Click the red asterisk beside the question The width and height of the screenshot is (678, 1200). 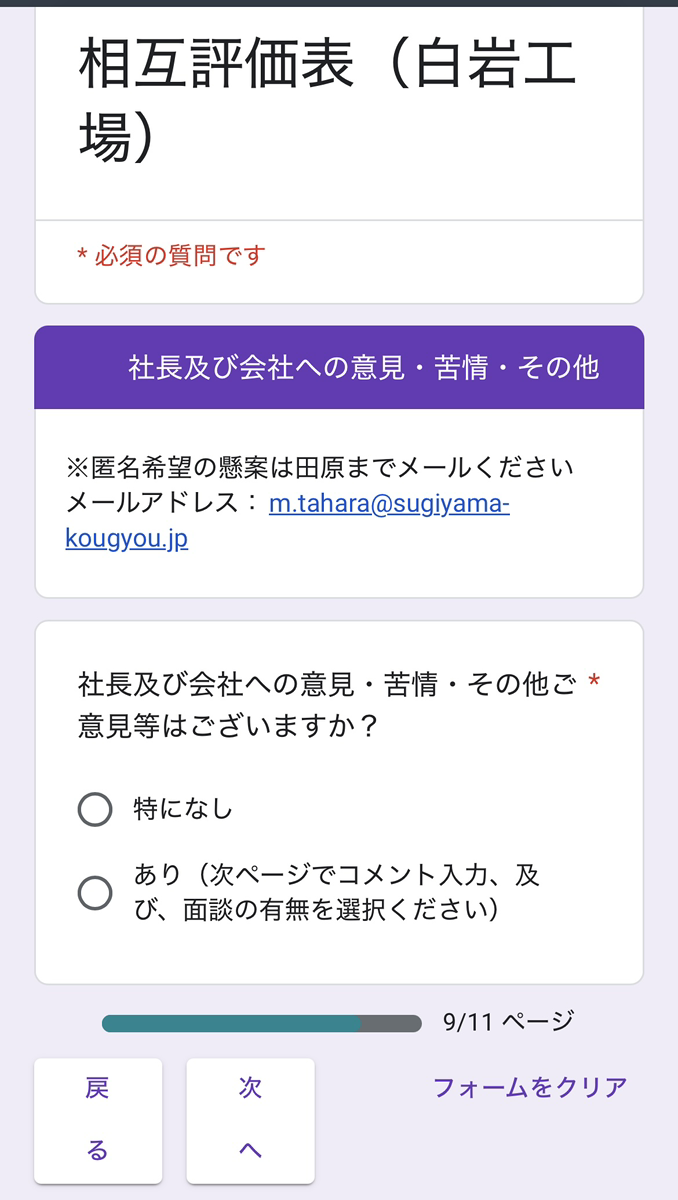(594, 684)
